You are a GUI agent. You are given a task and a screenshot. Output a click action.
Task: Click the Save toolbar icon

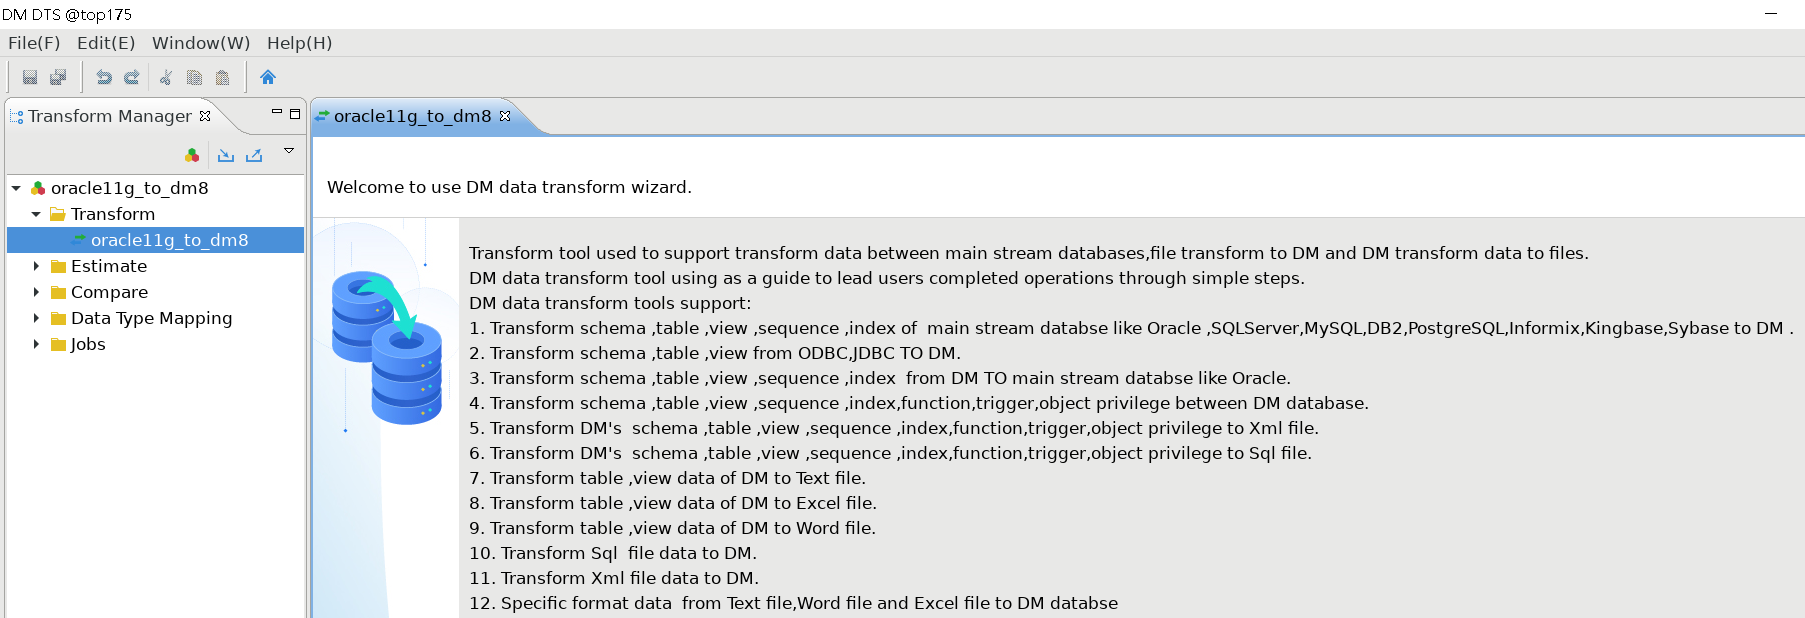click(30, 77)
